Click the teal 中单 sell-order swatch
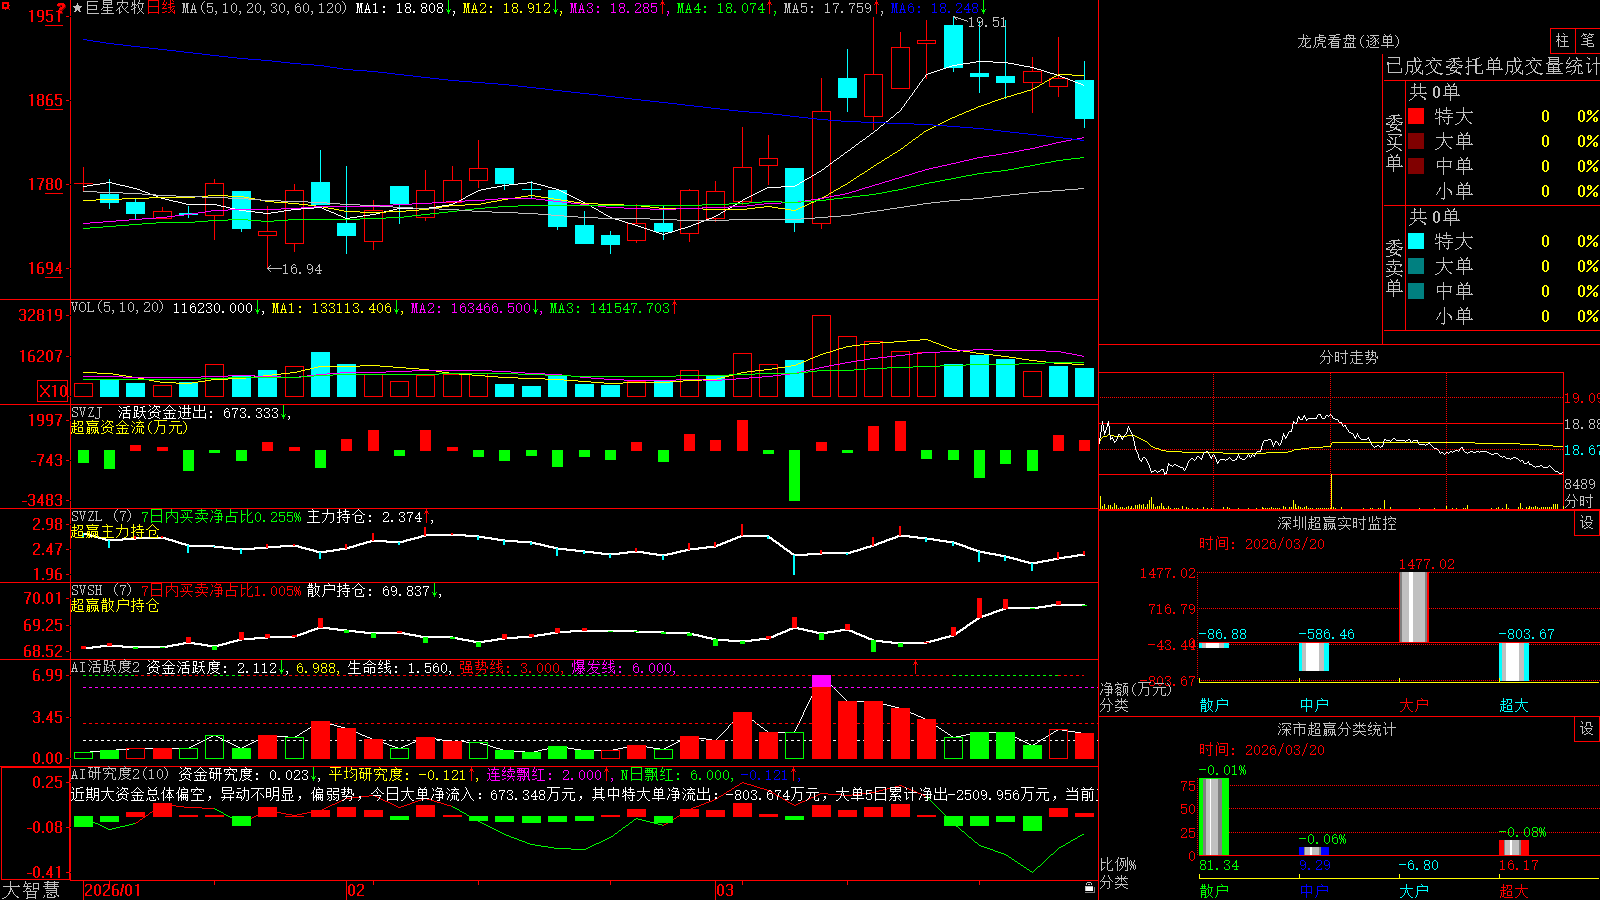The width and height of the screenshot is (1600, 900). coord(1416,290)
